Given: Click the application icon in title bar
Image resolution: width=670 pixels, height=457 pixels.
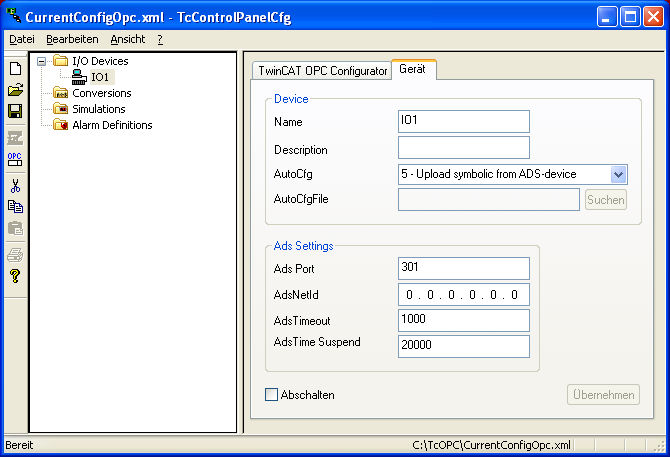Looking at the screenshot, I should click(x=13, y=15).
